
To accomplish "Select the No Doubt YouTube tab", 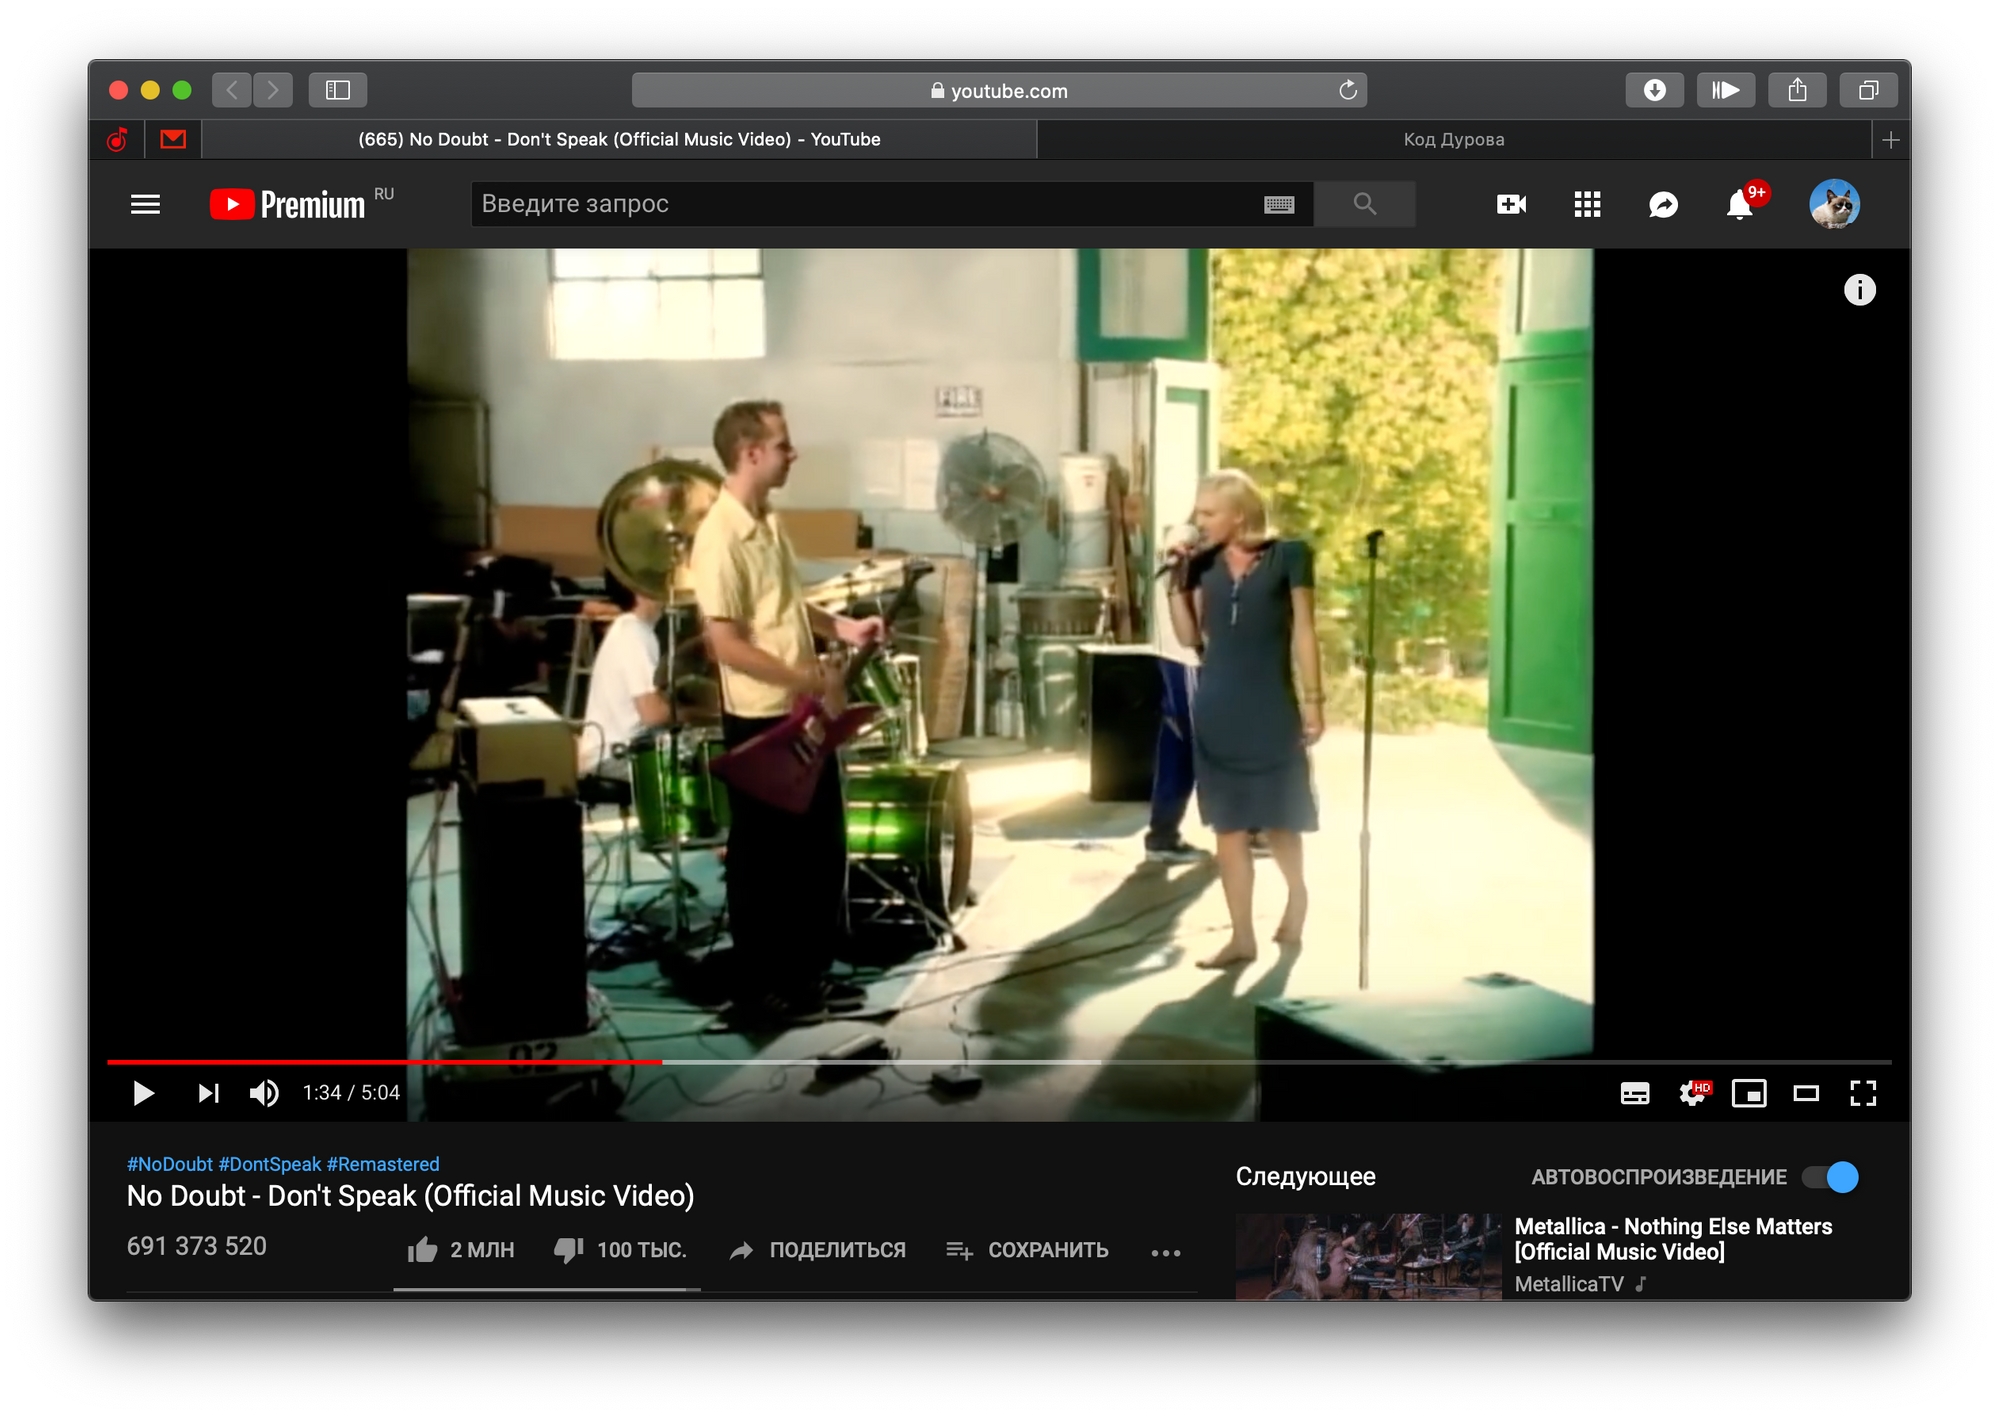I will (619, 139).
